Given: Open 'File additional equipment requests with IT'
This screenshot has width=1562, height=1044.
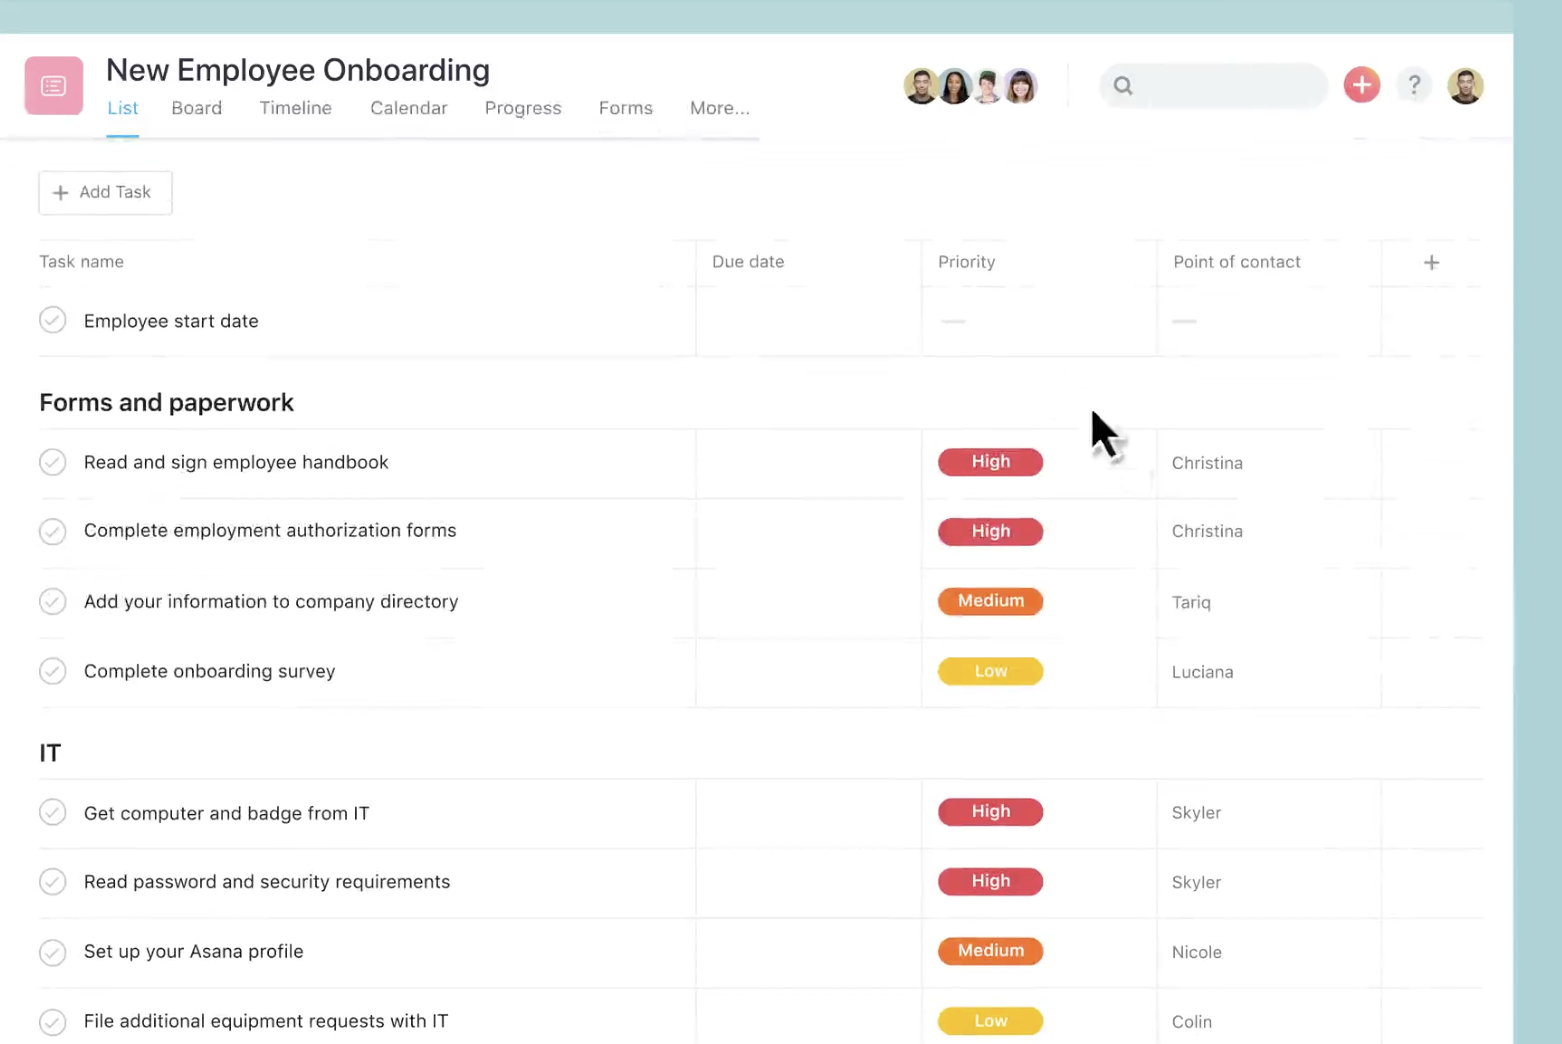Looking at the screenshot, I should click(266, 1021).
